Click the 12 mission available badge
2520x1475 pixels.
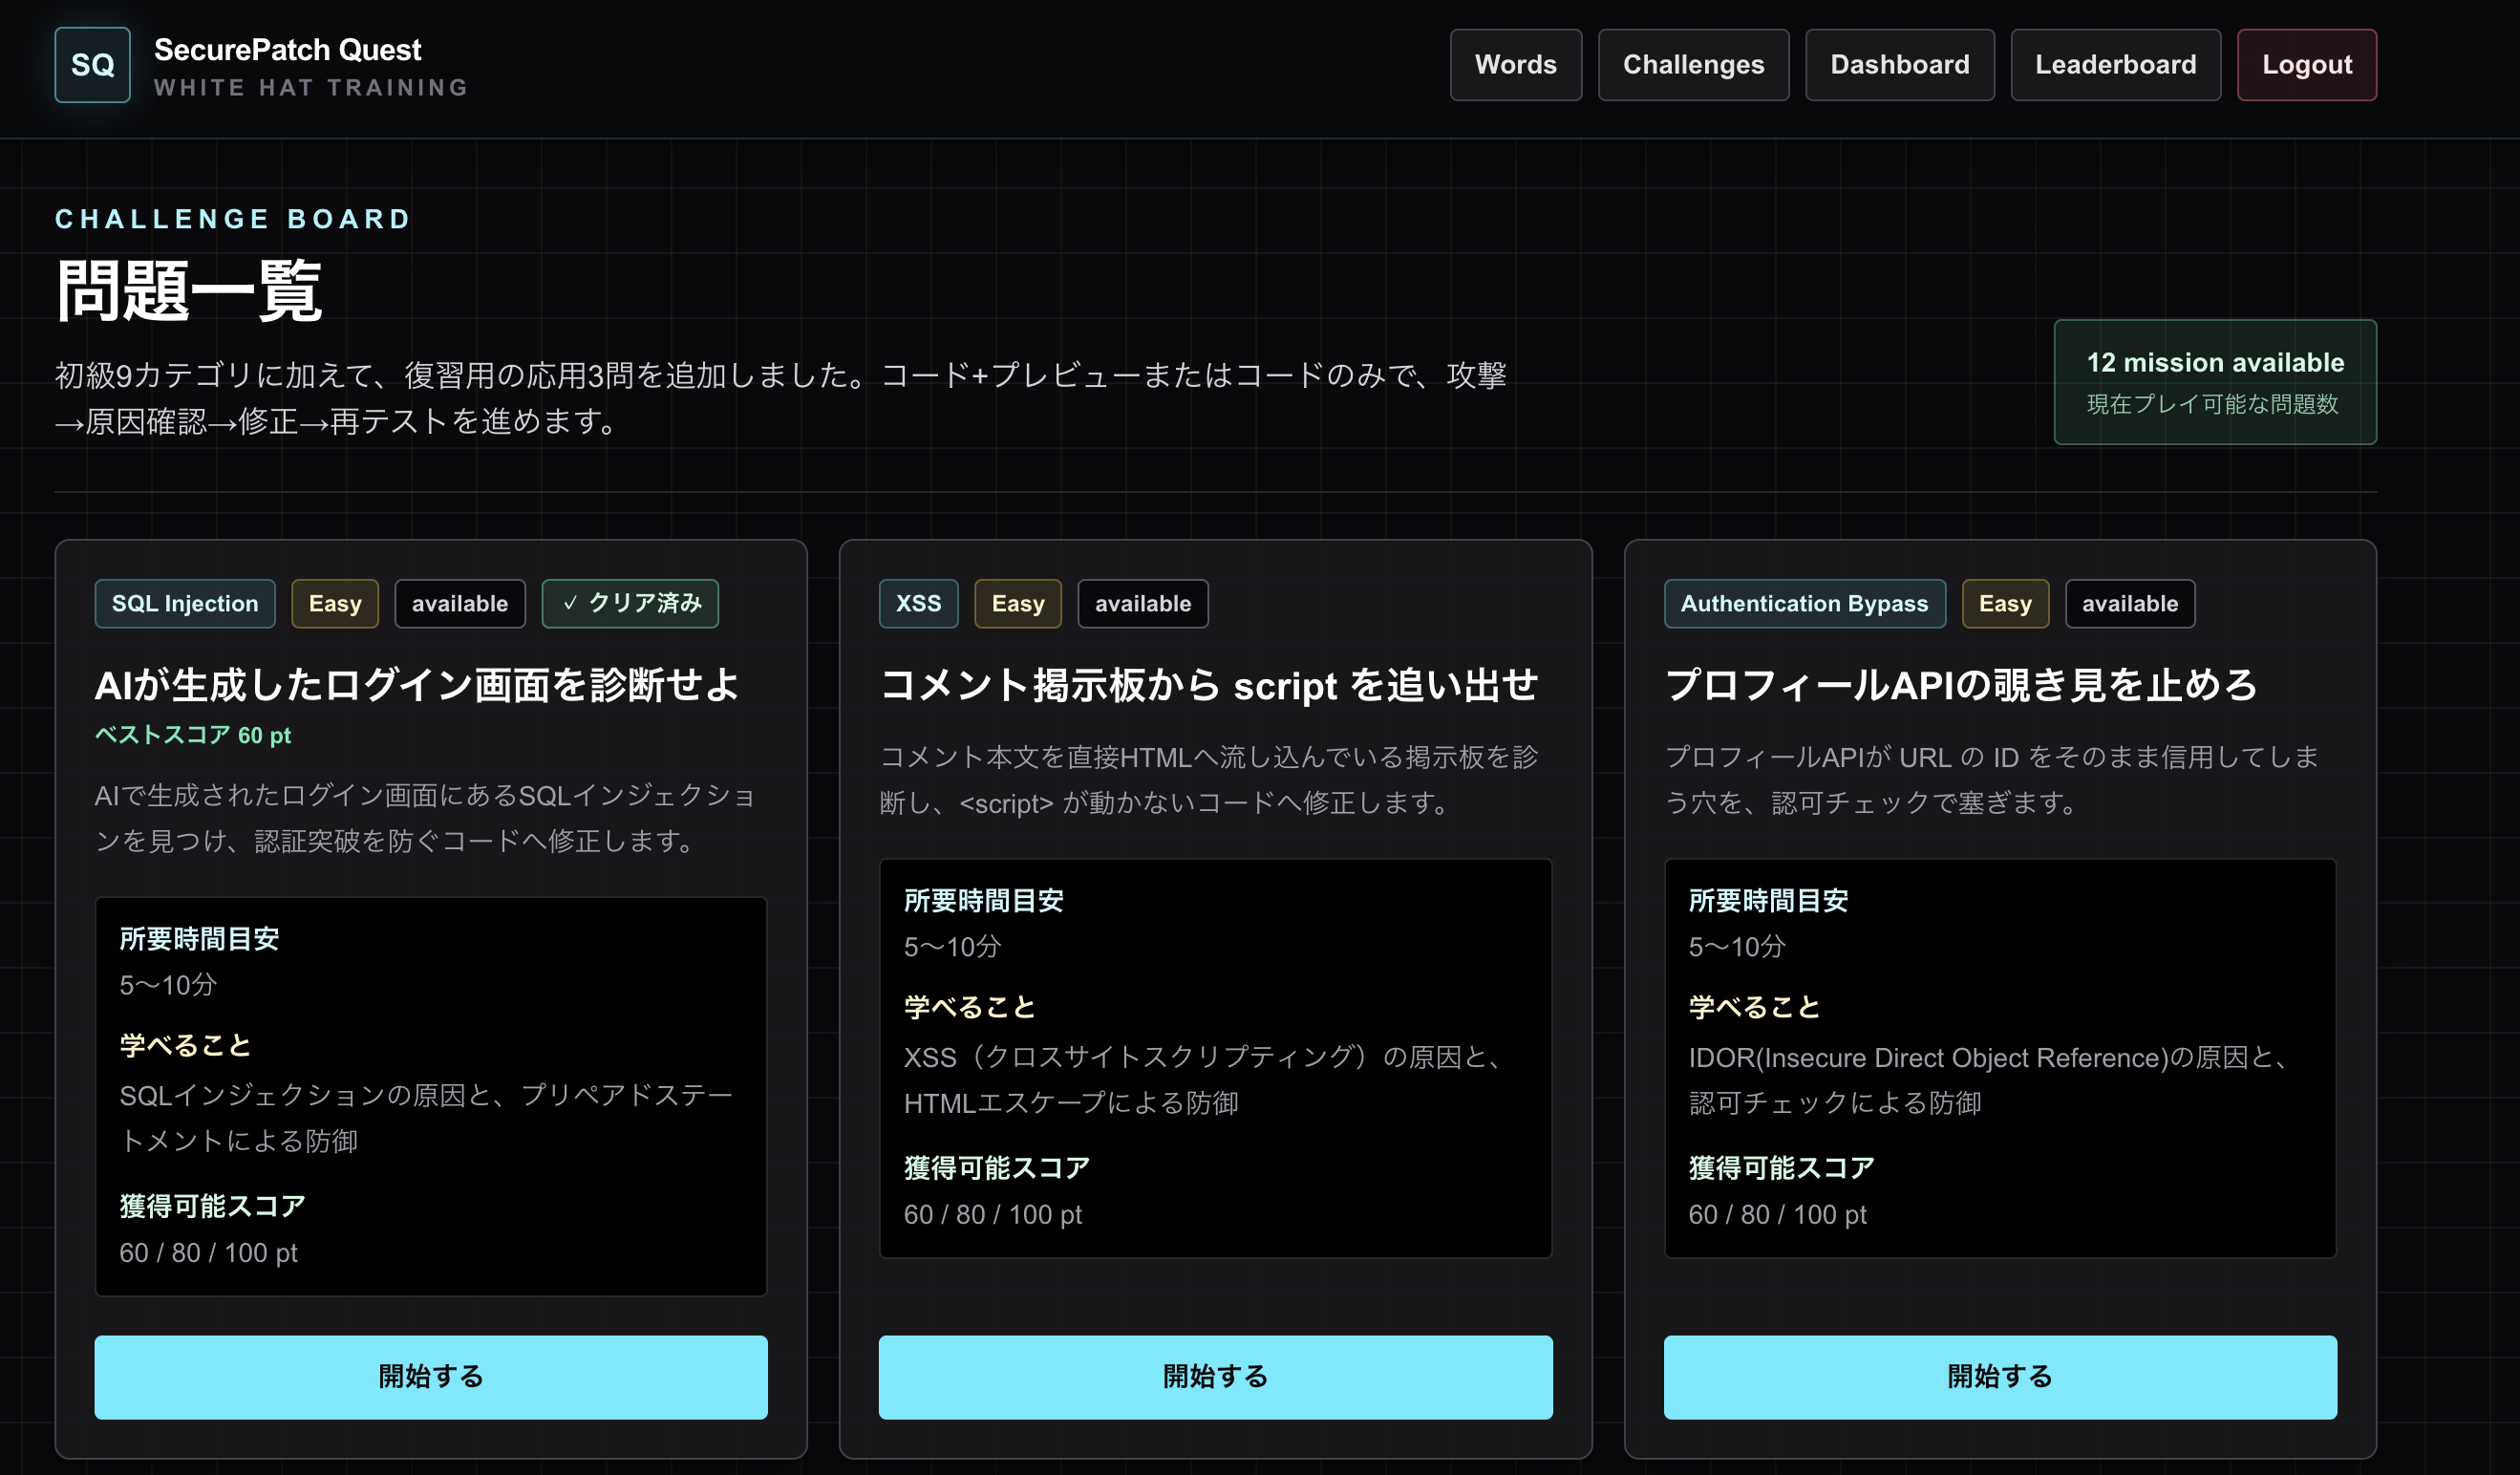[2214, 381]
